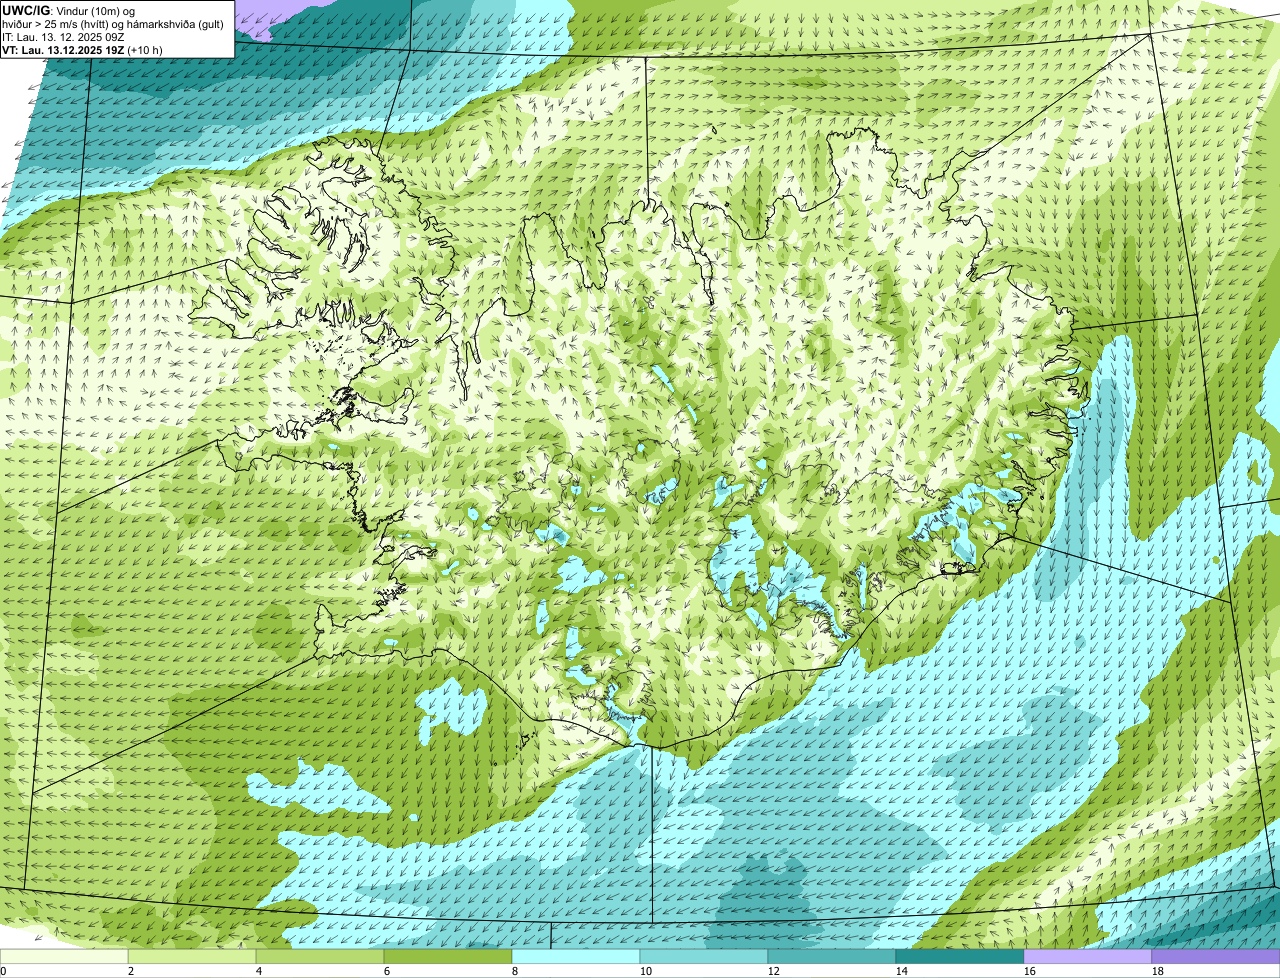Click the 10–12 m/s cyan legend swatch
Screen dimensions: 1280x978
(704, 956)
